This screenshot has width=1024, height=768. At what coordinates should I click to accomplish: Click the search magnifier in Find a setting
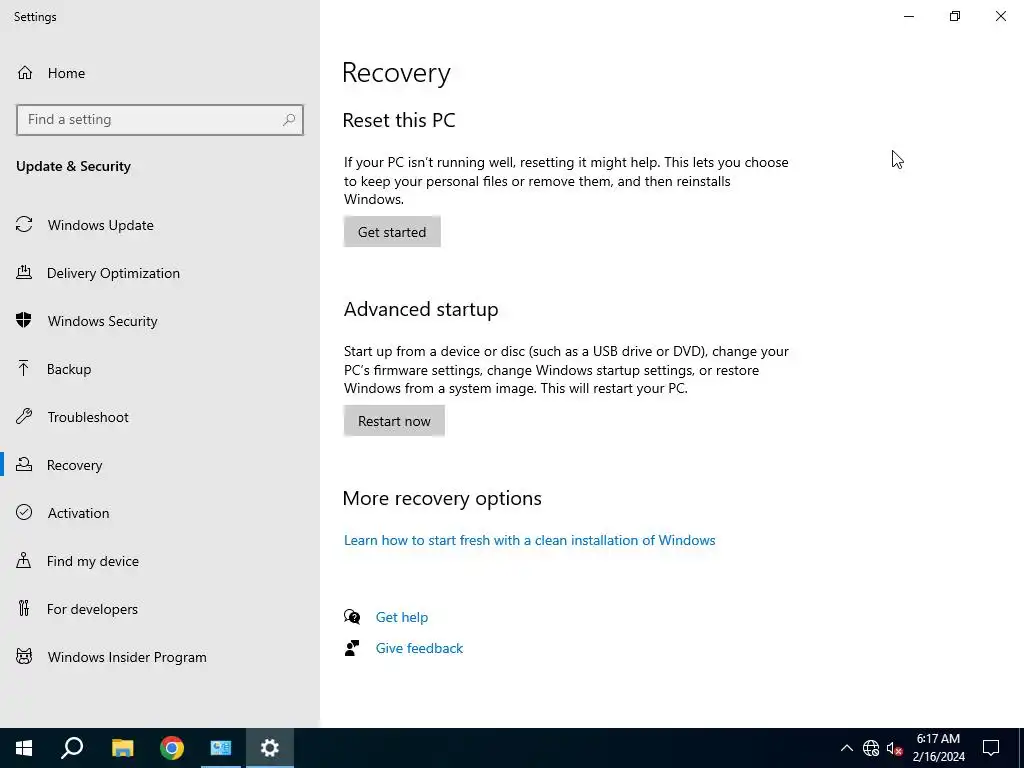pyautogui.click(x=289, y=120)
